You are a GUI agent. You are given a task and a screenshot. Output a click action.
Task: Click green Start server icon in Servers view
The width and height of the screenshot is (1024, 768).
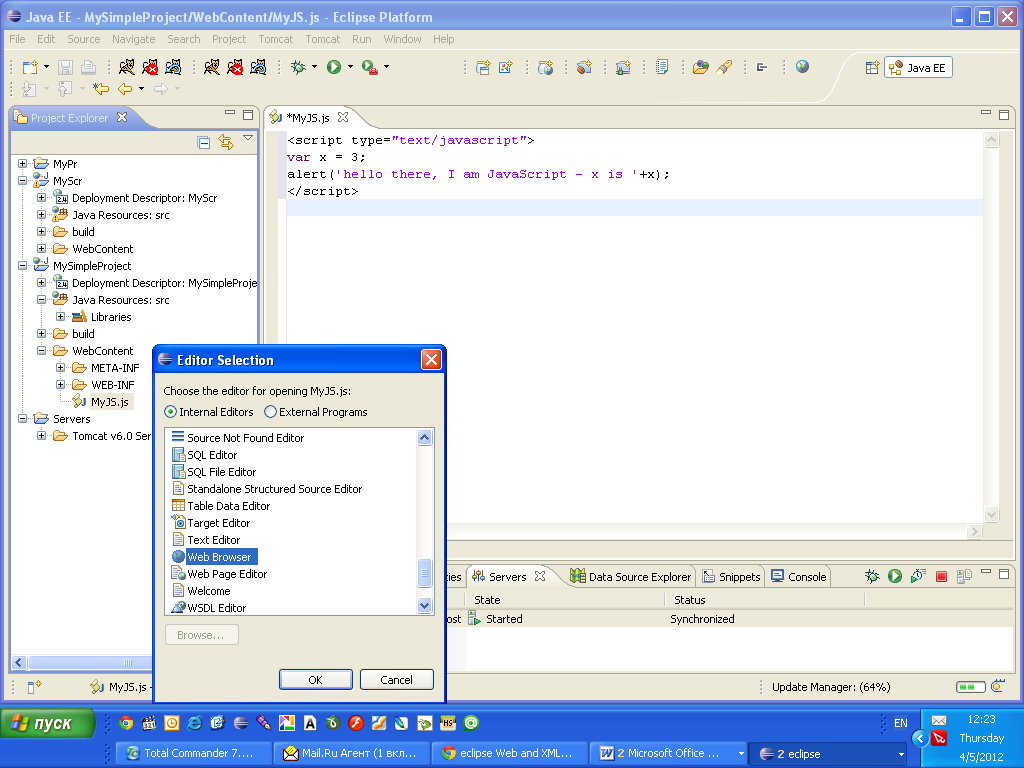pos(895,576)
